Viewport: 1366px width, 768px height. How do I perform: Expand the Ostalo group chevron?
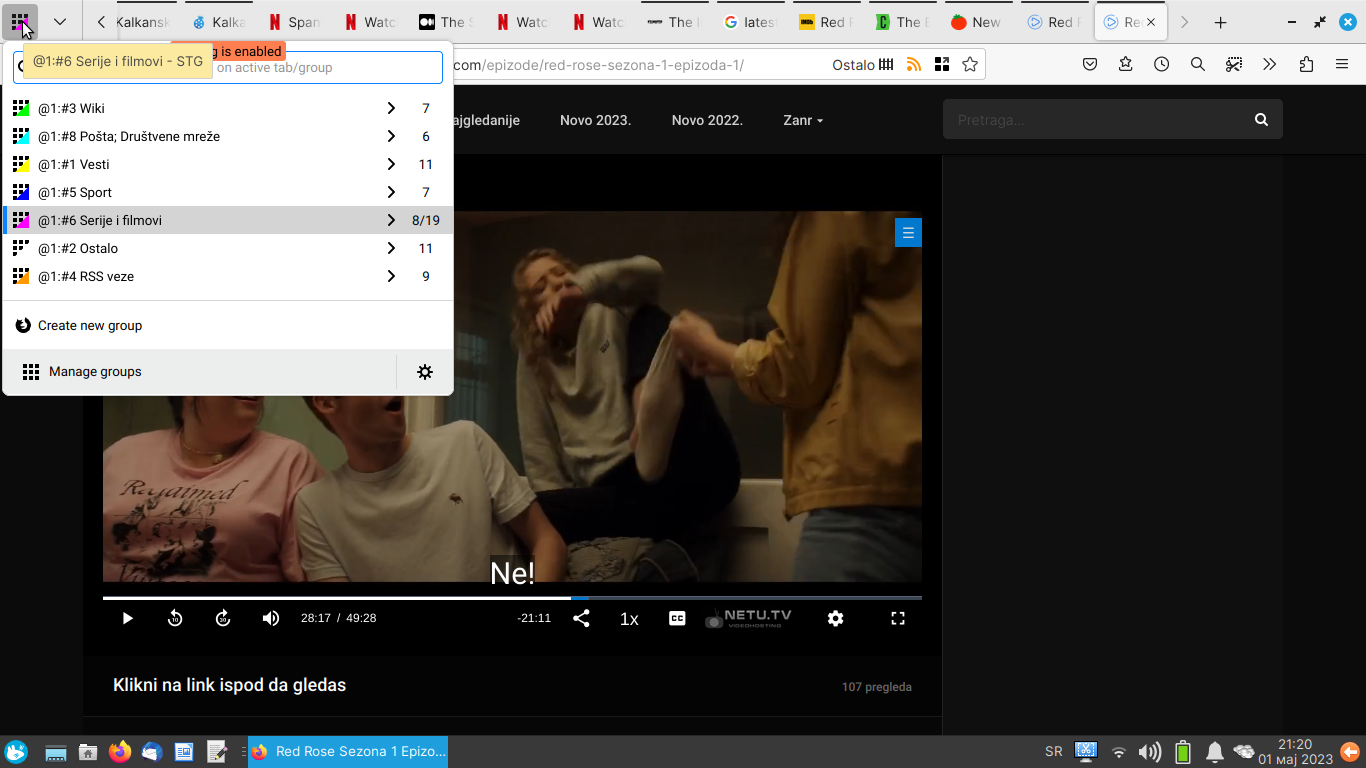[x=391, y=248]
